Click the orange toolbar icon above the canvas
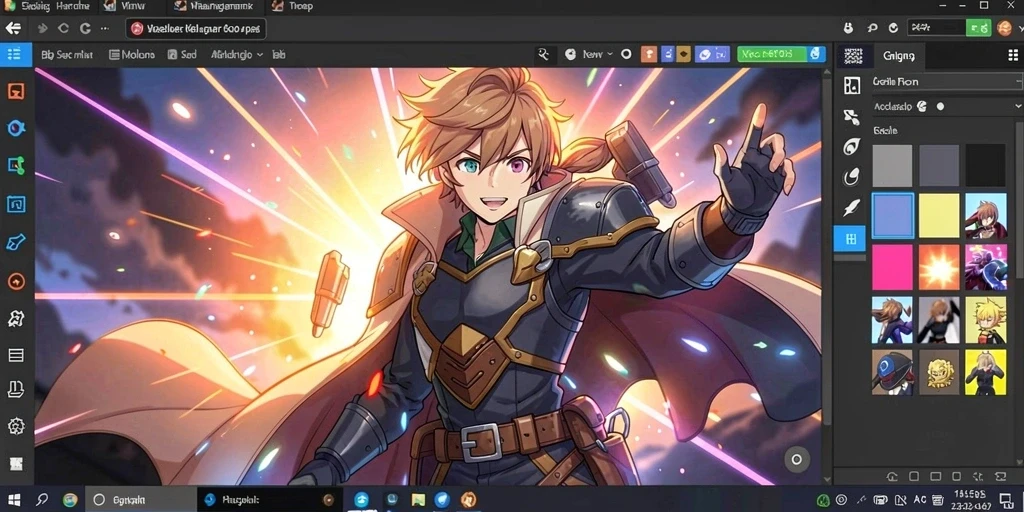 [x=648, y=55]
